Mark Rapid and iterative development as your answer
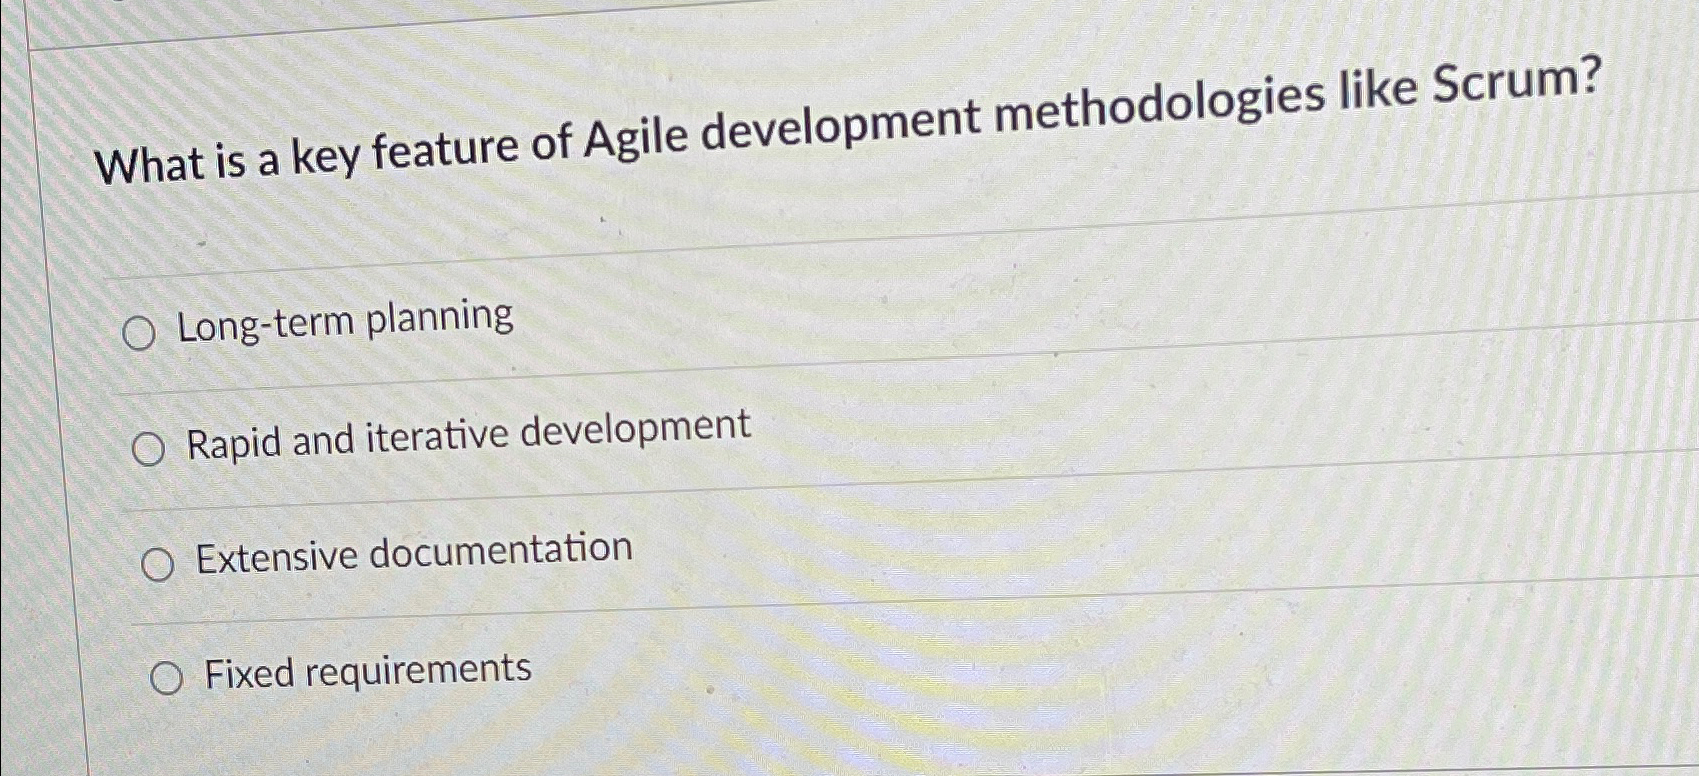 [x=149, y=449]
